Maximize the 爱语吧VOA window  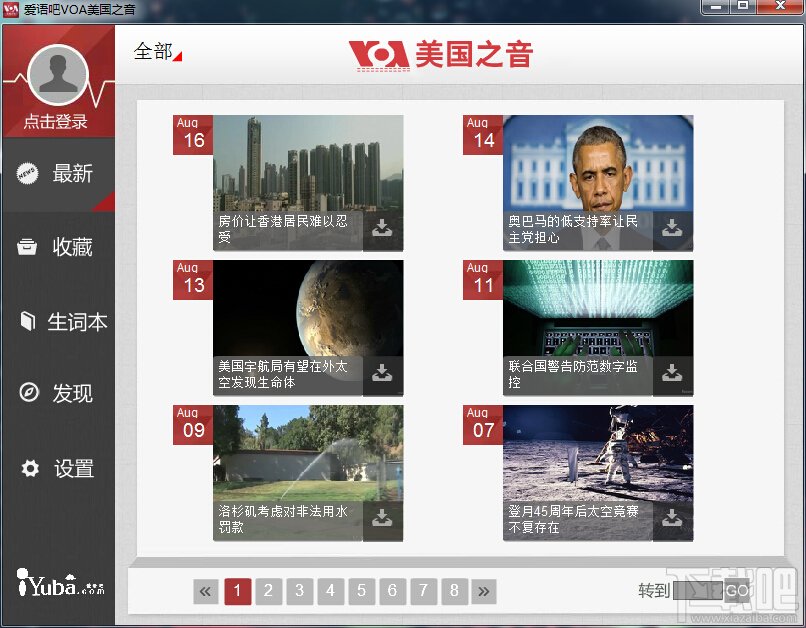pyautogui.click(x=743, y=7)
